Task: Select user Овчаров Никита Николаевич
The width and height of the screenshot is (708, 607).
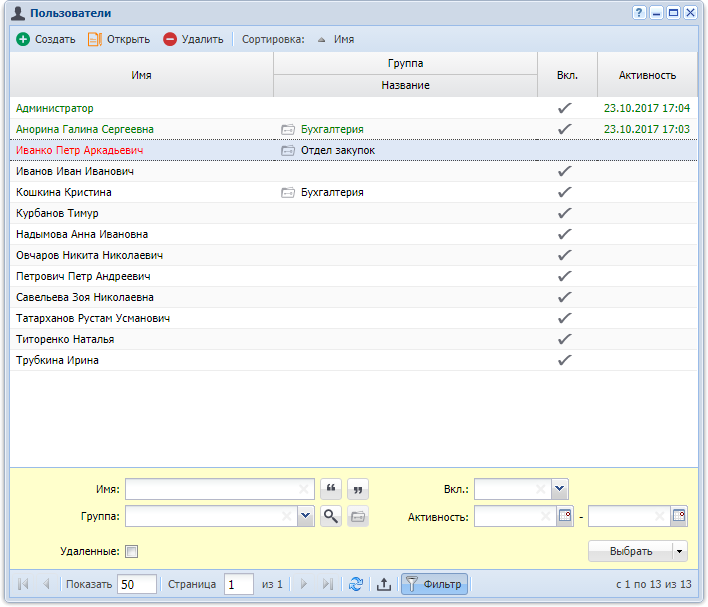Action: click(x=89, y=255)
